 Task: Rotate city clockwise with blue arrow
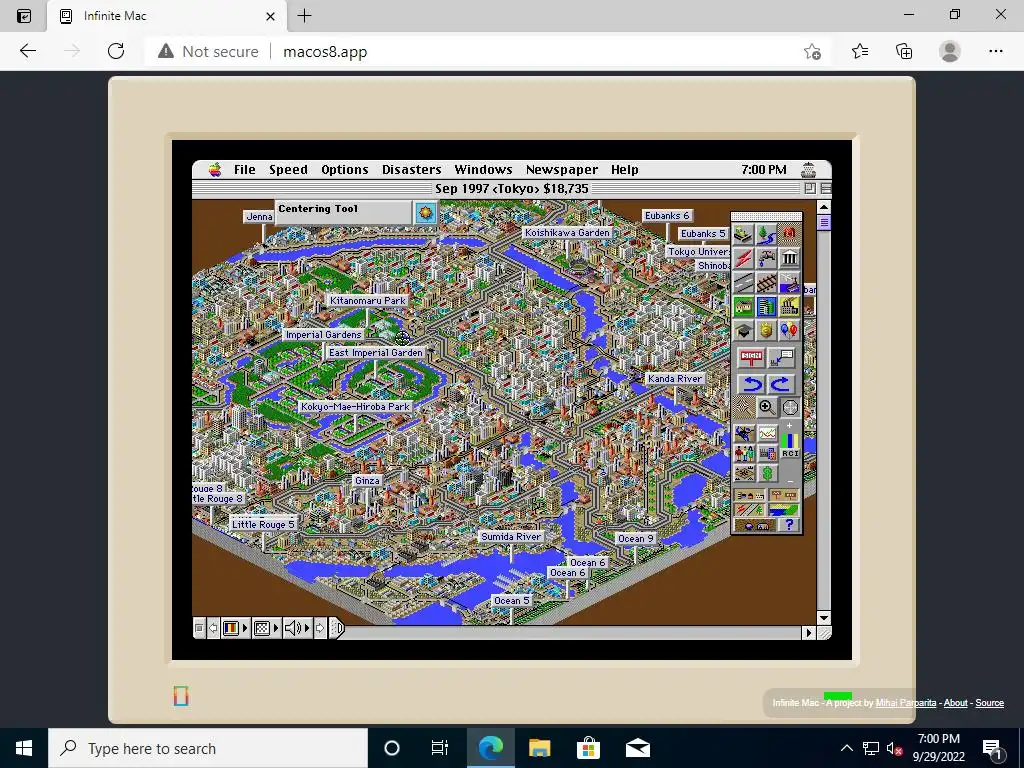781,385
